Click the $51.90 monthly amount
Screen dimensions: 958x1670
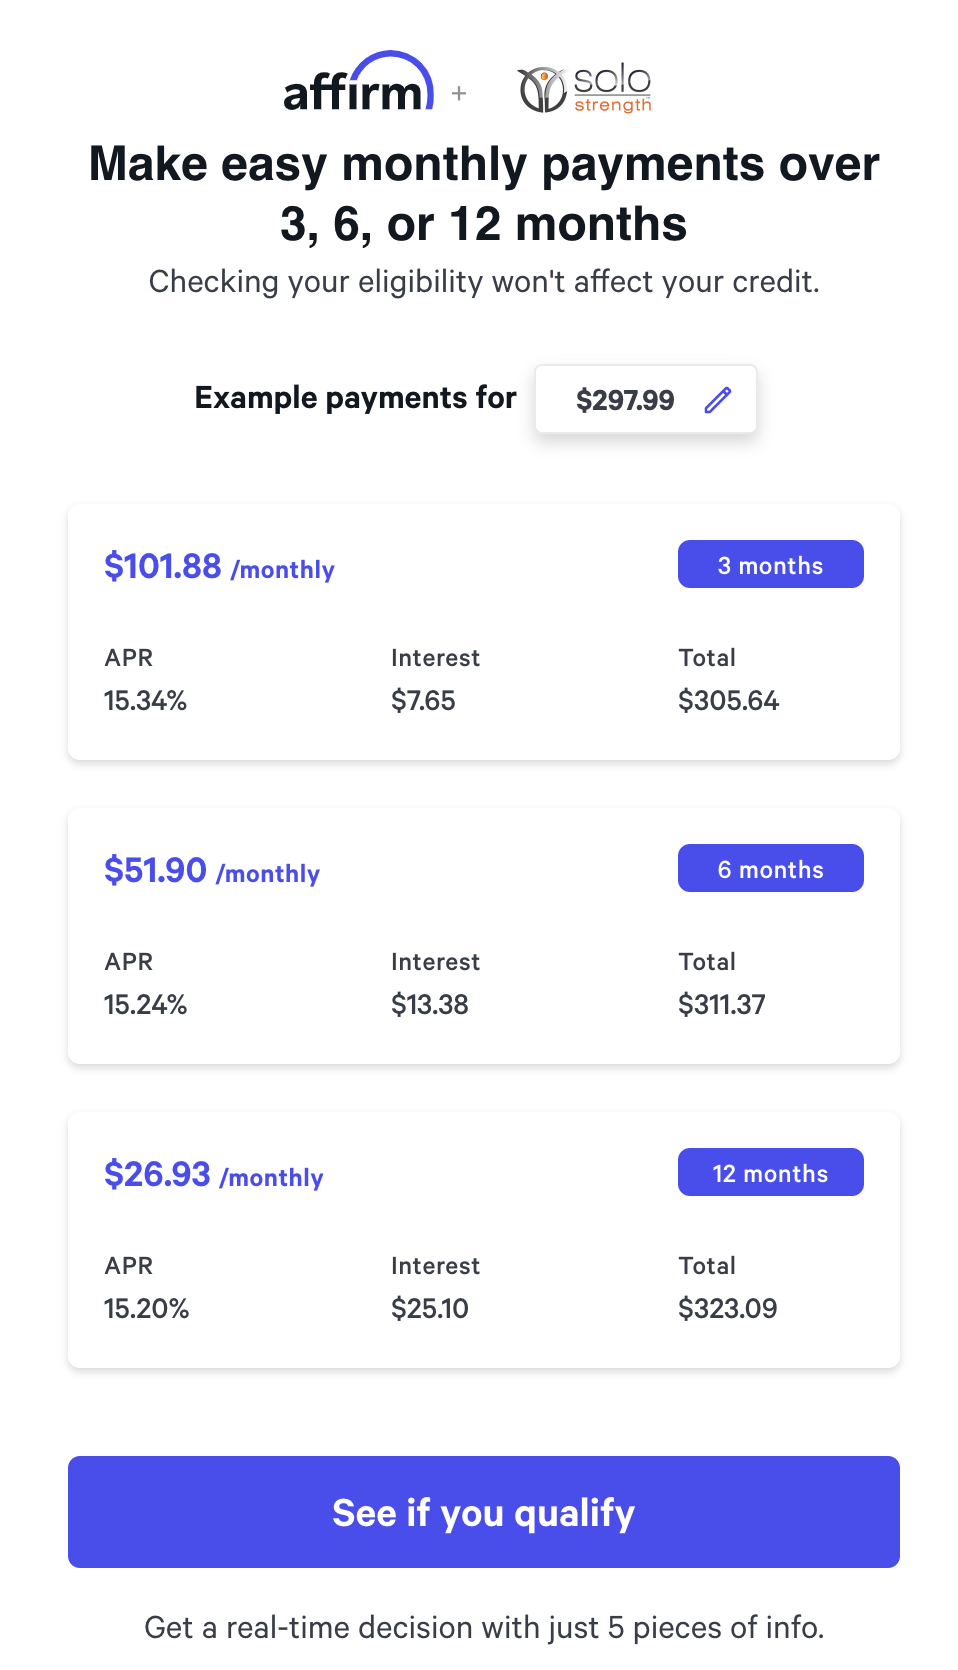click(156, 869)
